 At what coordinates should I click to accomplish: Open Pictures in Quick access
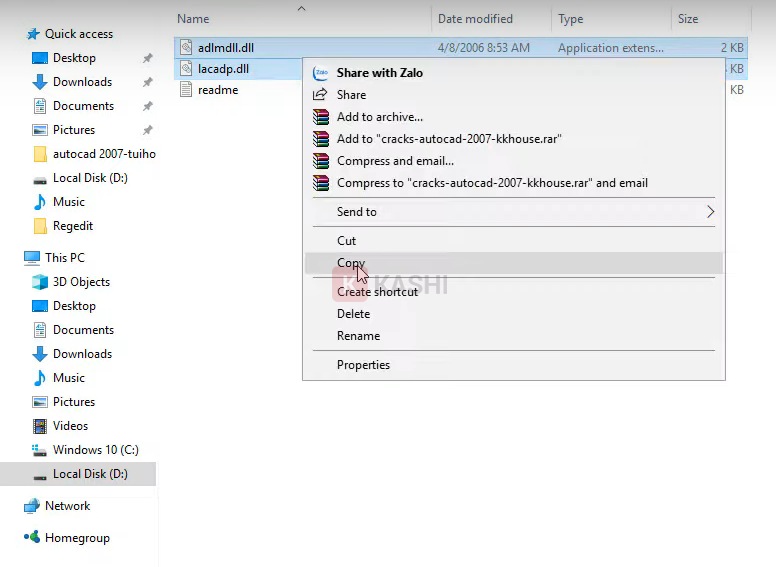74,130
